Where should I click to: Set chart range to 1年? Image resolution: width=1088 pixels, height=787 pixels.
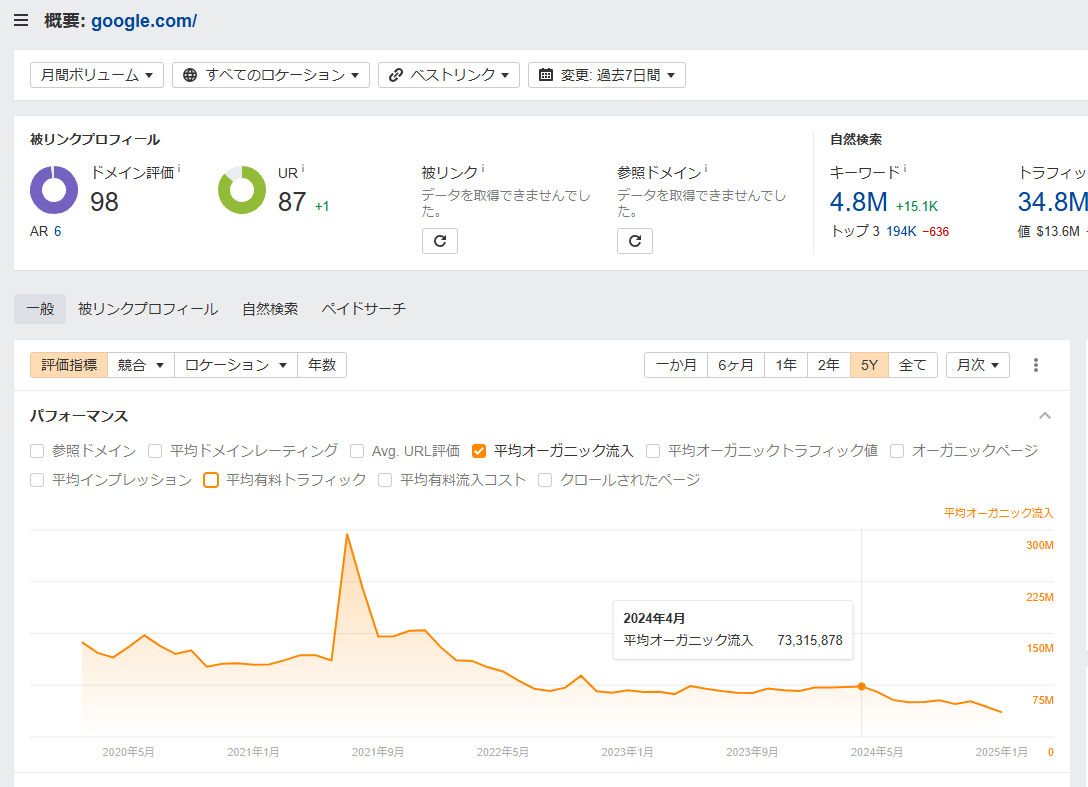pyautogui.click(x=786, y=365)
